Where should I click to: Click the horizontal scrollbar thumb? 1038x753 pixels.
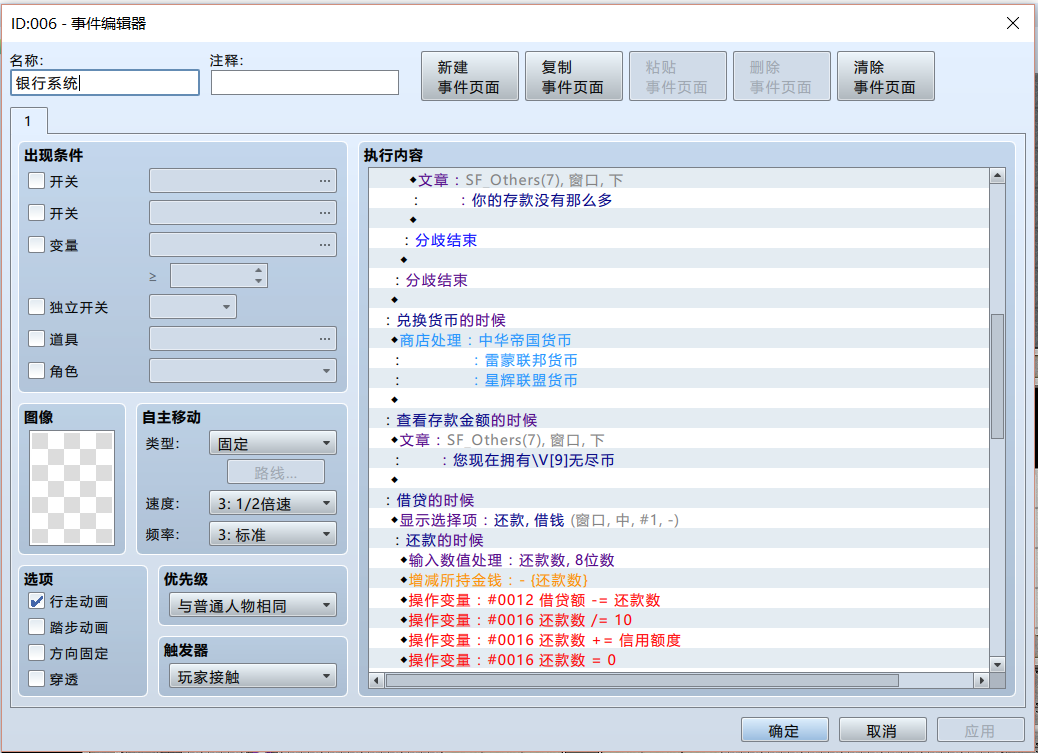tap(642, 680)
